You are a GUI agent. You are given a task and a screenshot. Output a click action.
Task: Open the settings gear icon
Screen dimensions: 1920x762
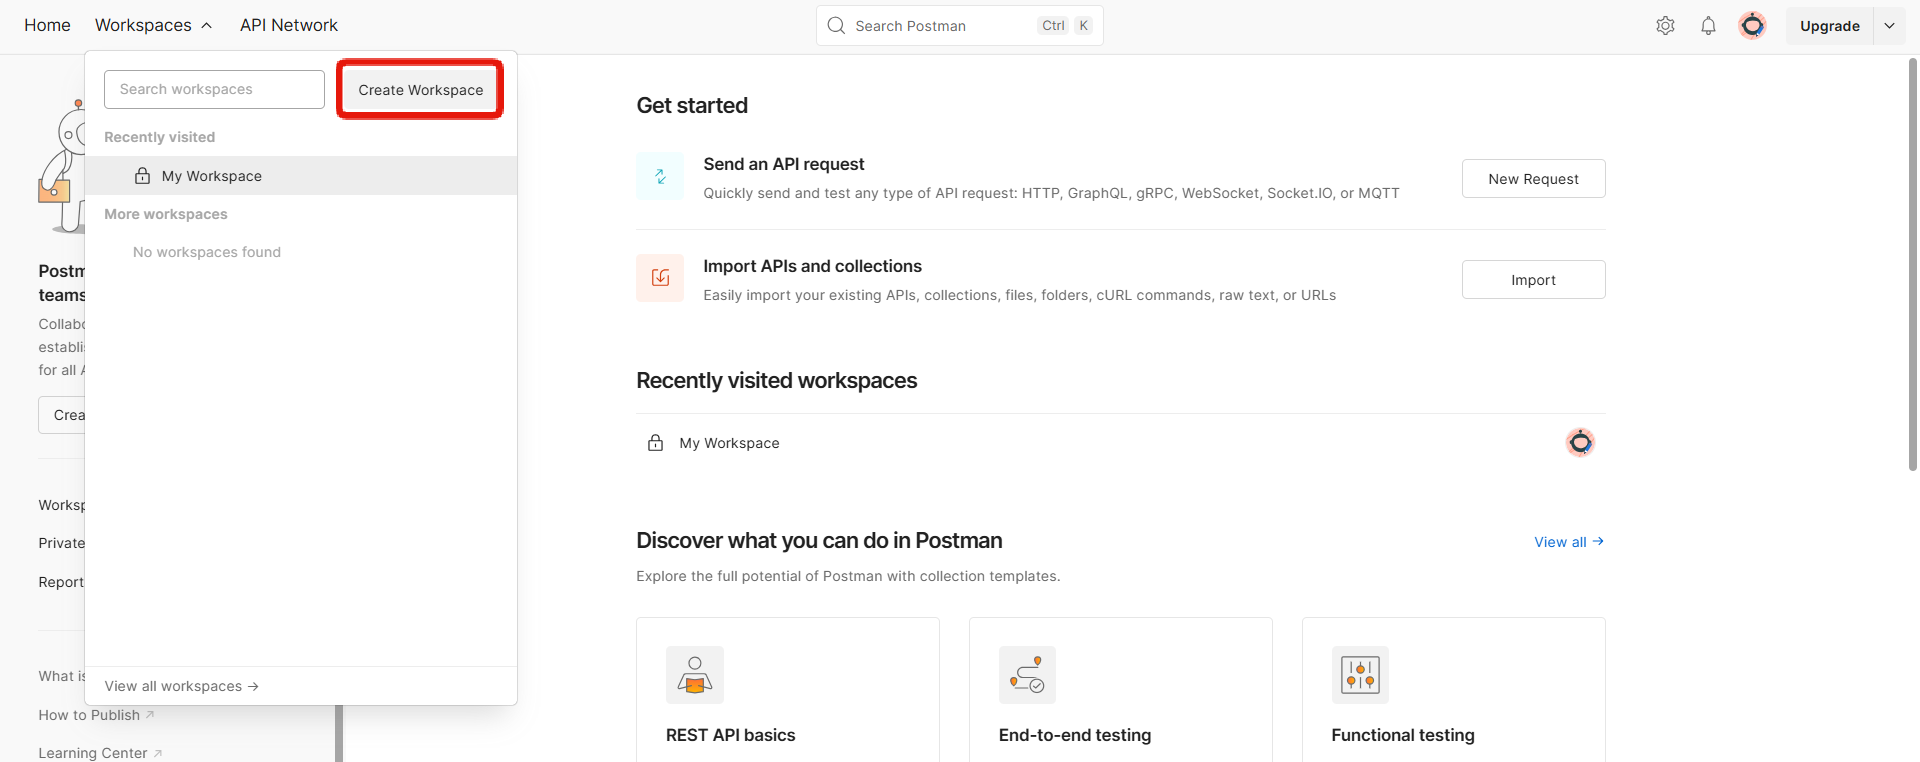pyautogui.click(x=1665, y=26)
